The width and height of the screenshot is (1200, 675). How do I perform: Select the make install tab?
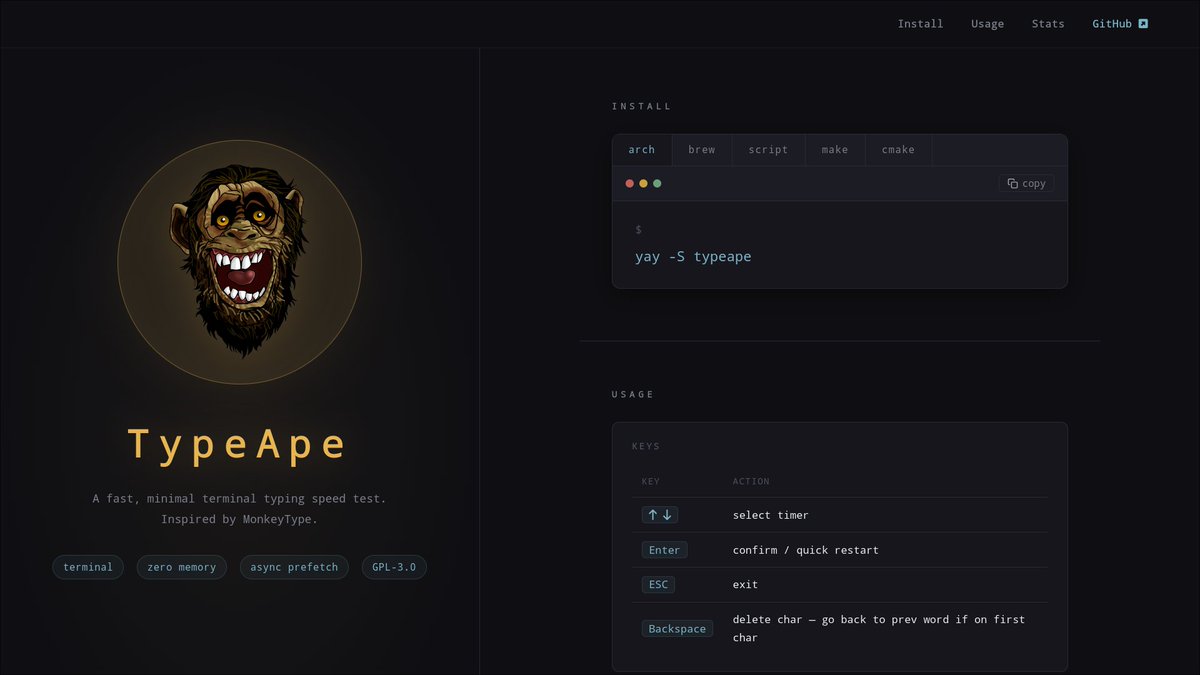tap(835, 150)
